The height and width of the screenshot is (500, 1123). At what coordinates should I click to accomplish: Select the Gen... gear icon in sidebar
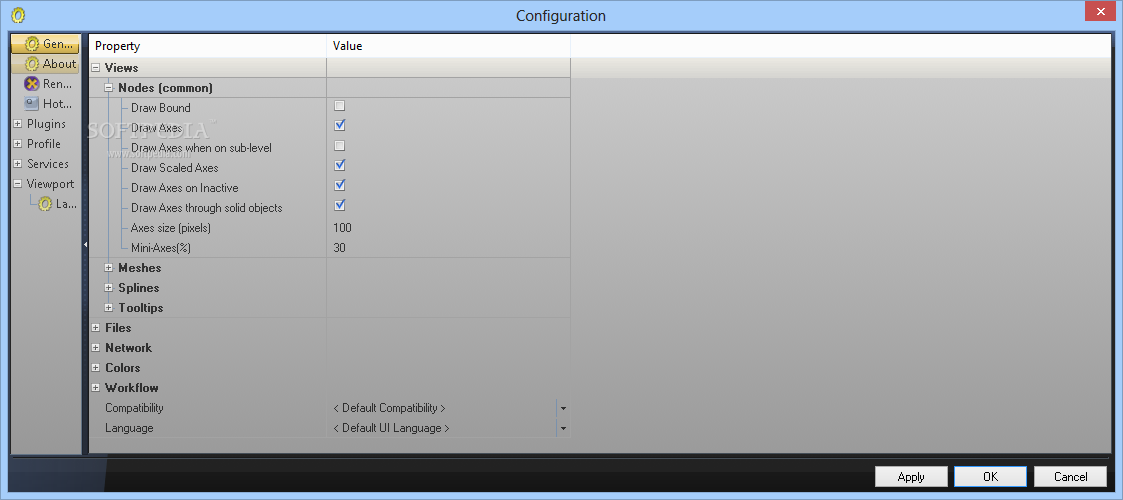pyautogui.click(x=32, y=44)
